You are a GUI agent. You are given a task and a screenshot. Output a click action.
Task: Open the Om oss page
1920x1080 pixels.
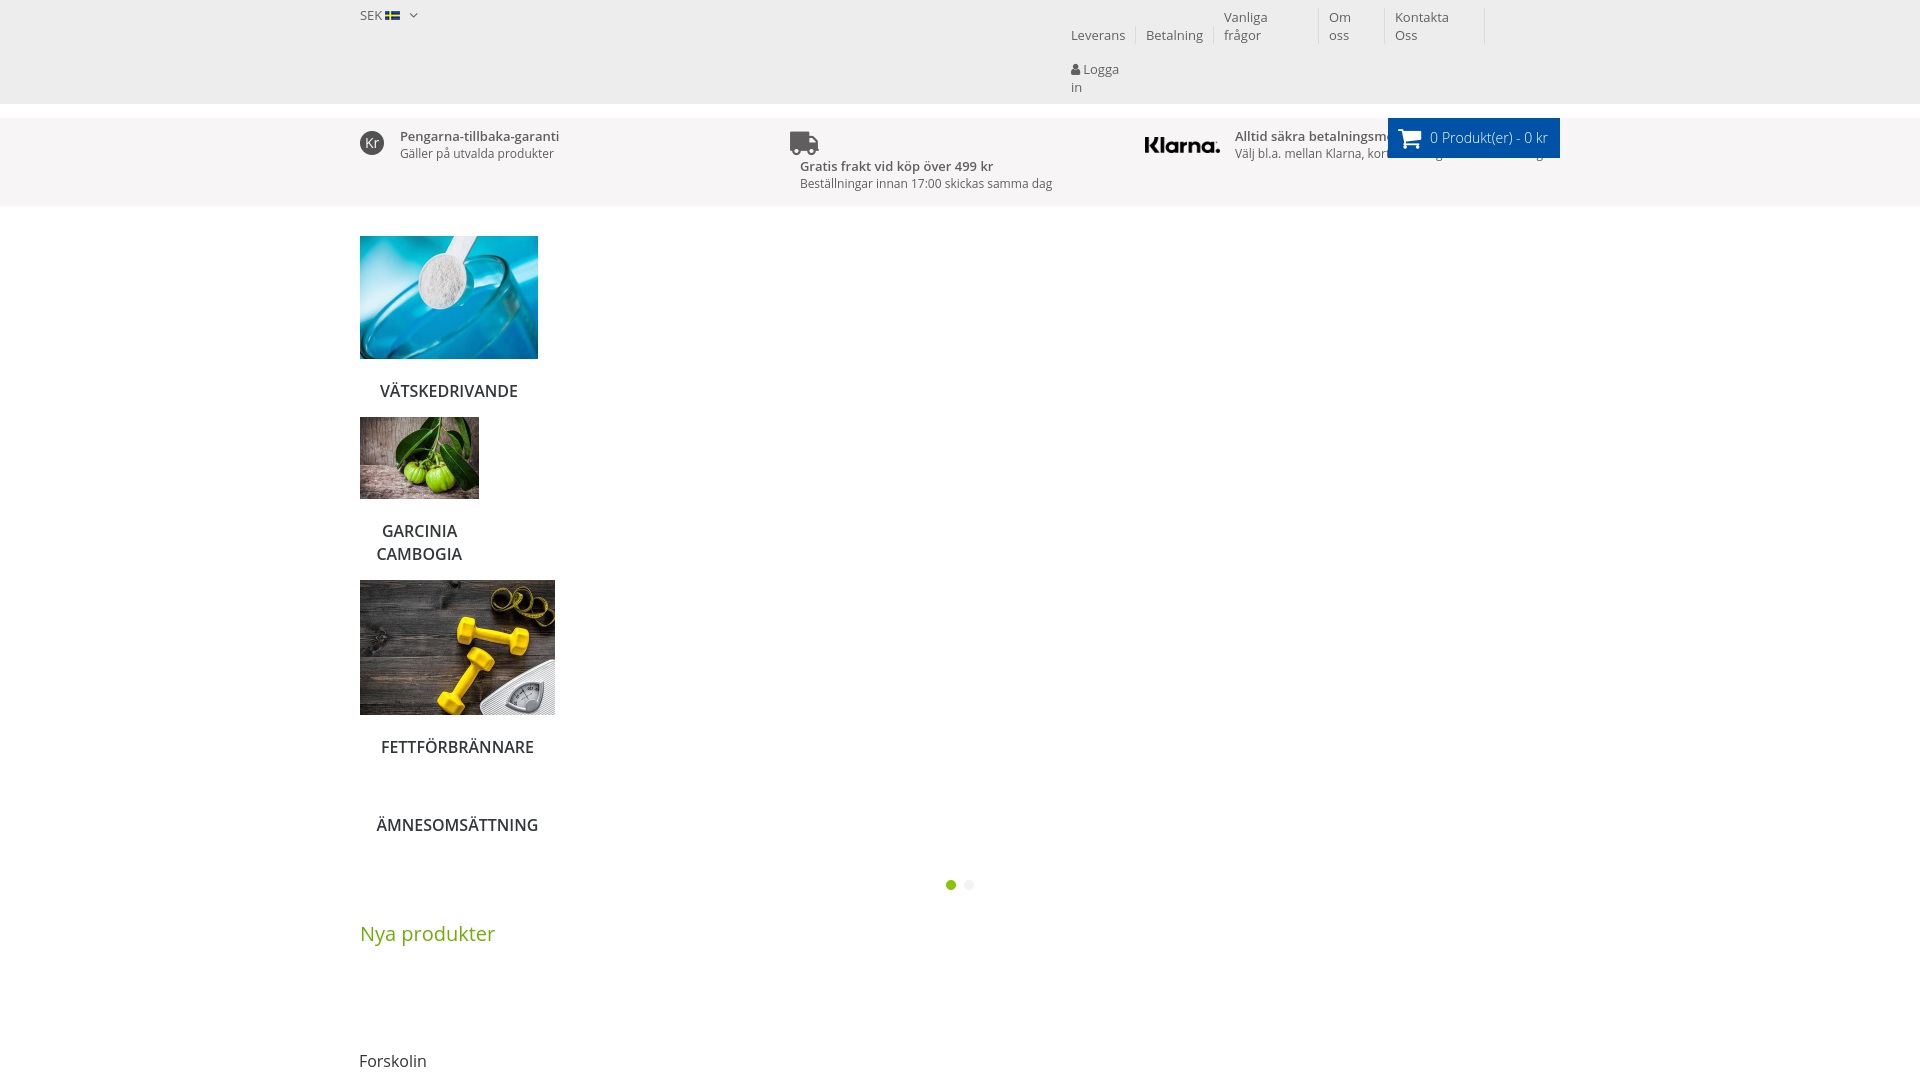click(1339, 26)
